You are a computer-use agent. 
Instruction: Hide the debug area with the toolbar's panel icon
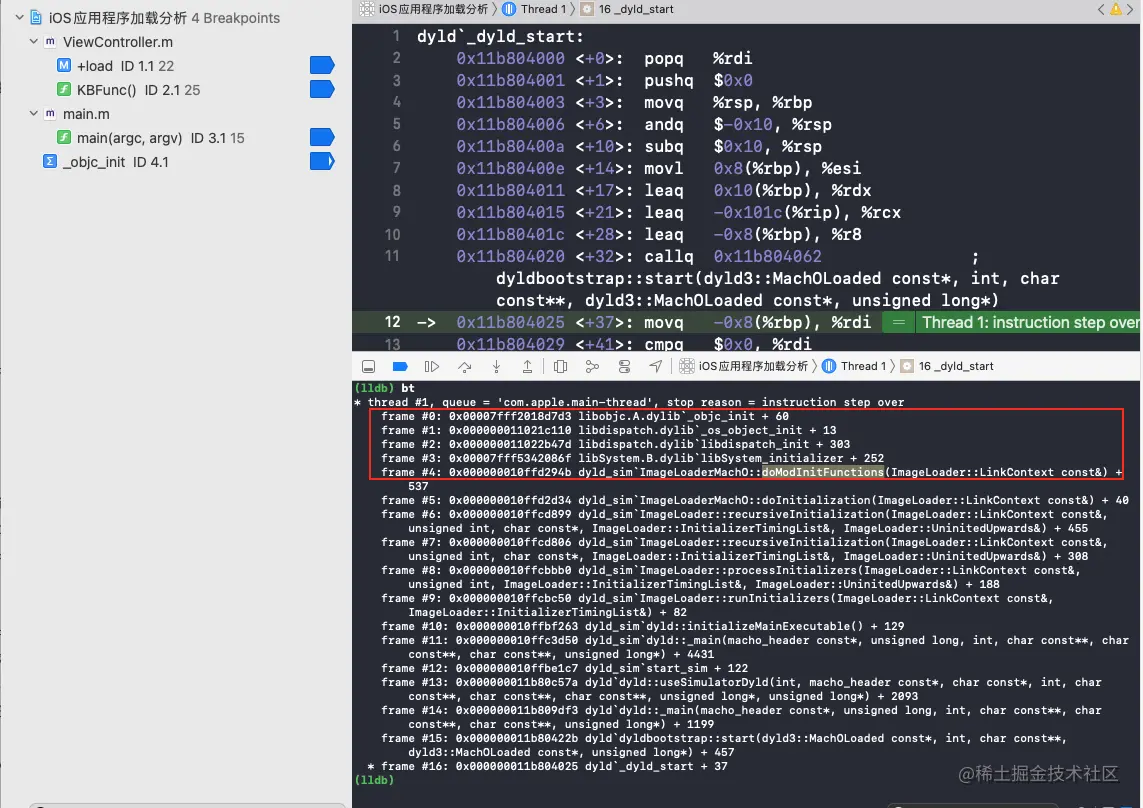point(369,366)
